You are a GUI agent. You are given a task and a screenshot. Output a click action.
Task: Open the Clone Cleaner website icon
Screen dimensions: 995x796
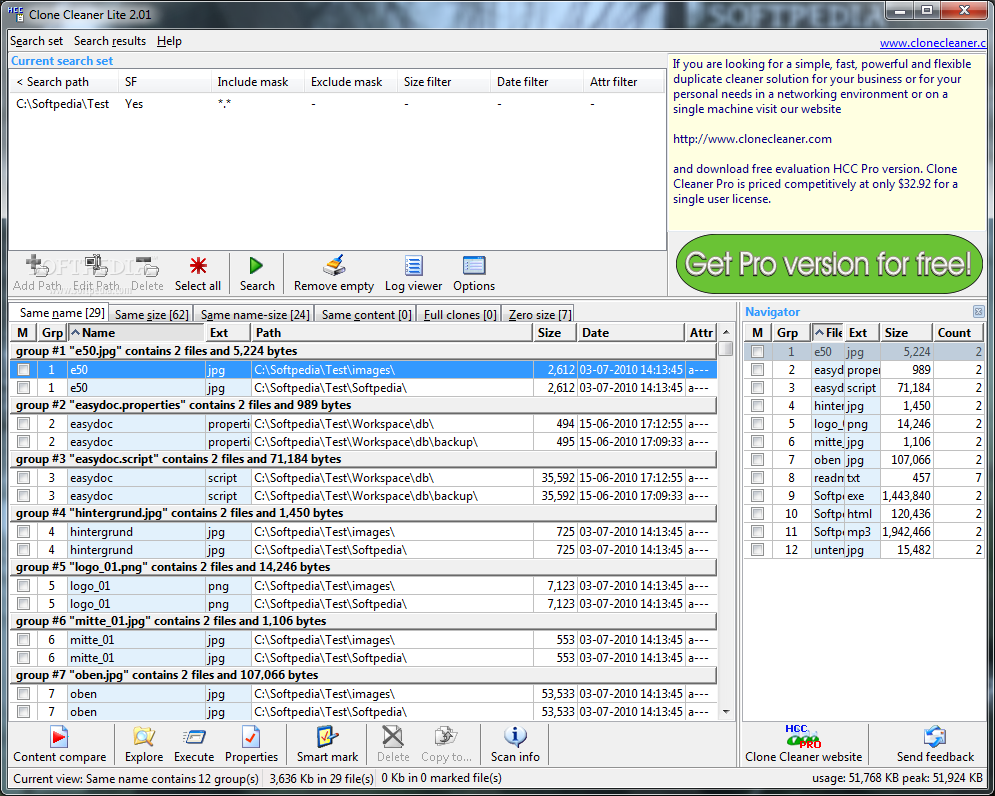(x=803, y=737)
